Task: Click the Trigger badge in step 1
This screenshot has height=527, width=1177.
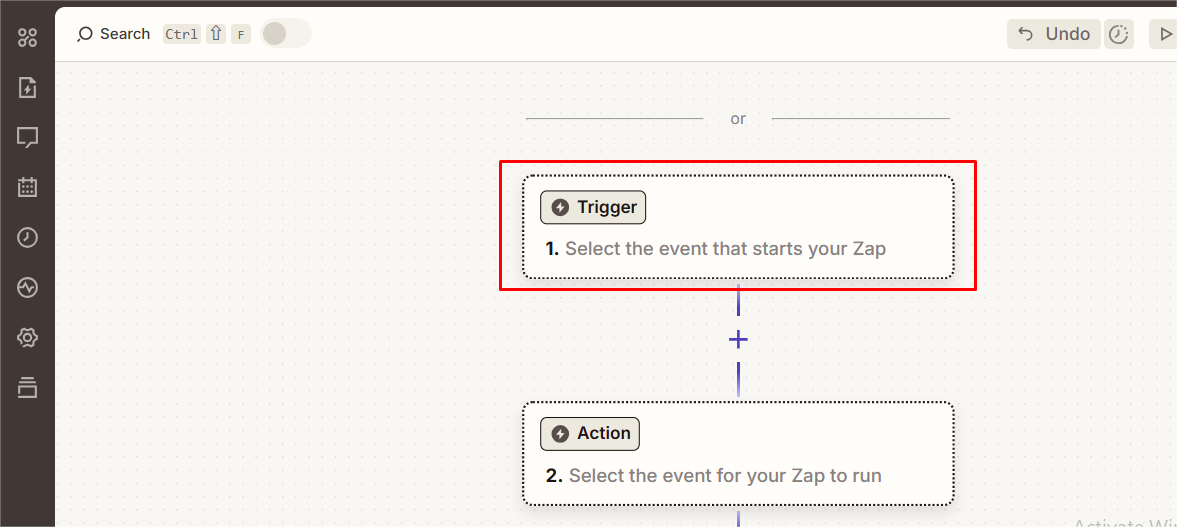Action: 594,207
